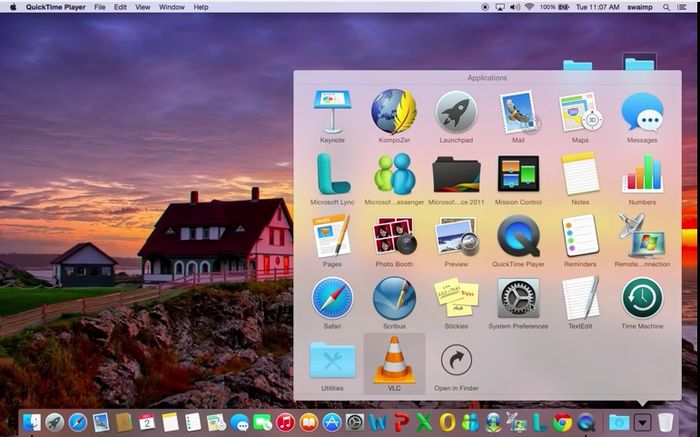The width and height of the screenshot is (700, 437).
Task: Click the Open in Finder button
Action: 456,360
